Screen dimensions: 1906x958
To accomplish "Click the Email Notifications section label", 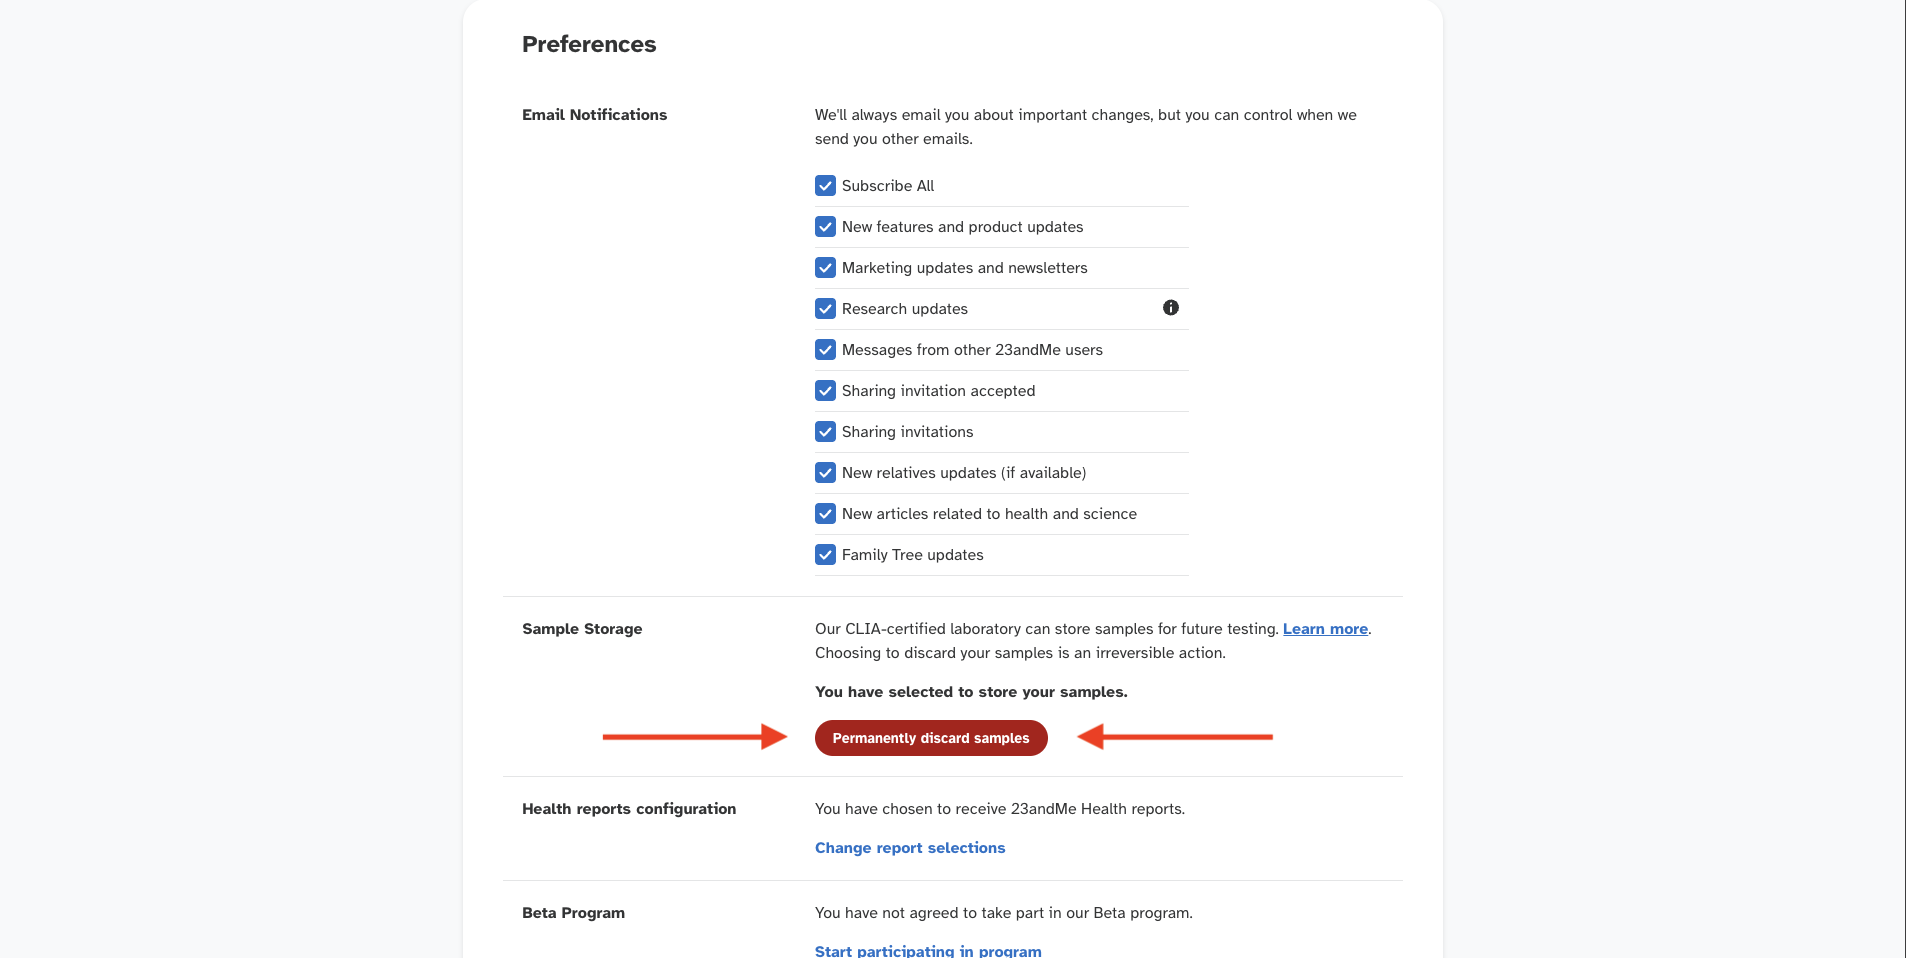I will tap(594, 115).
